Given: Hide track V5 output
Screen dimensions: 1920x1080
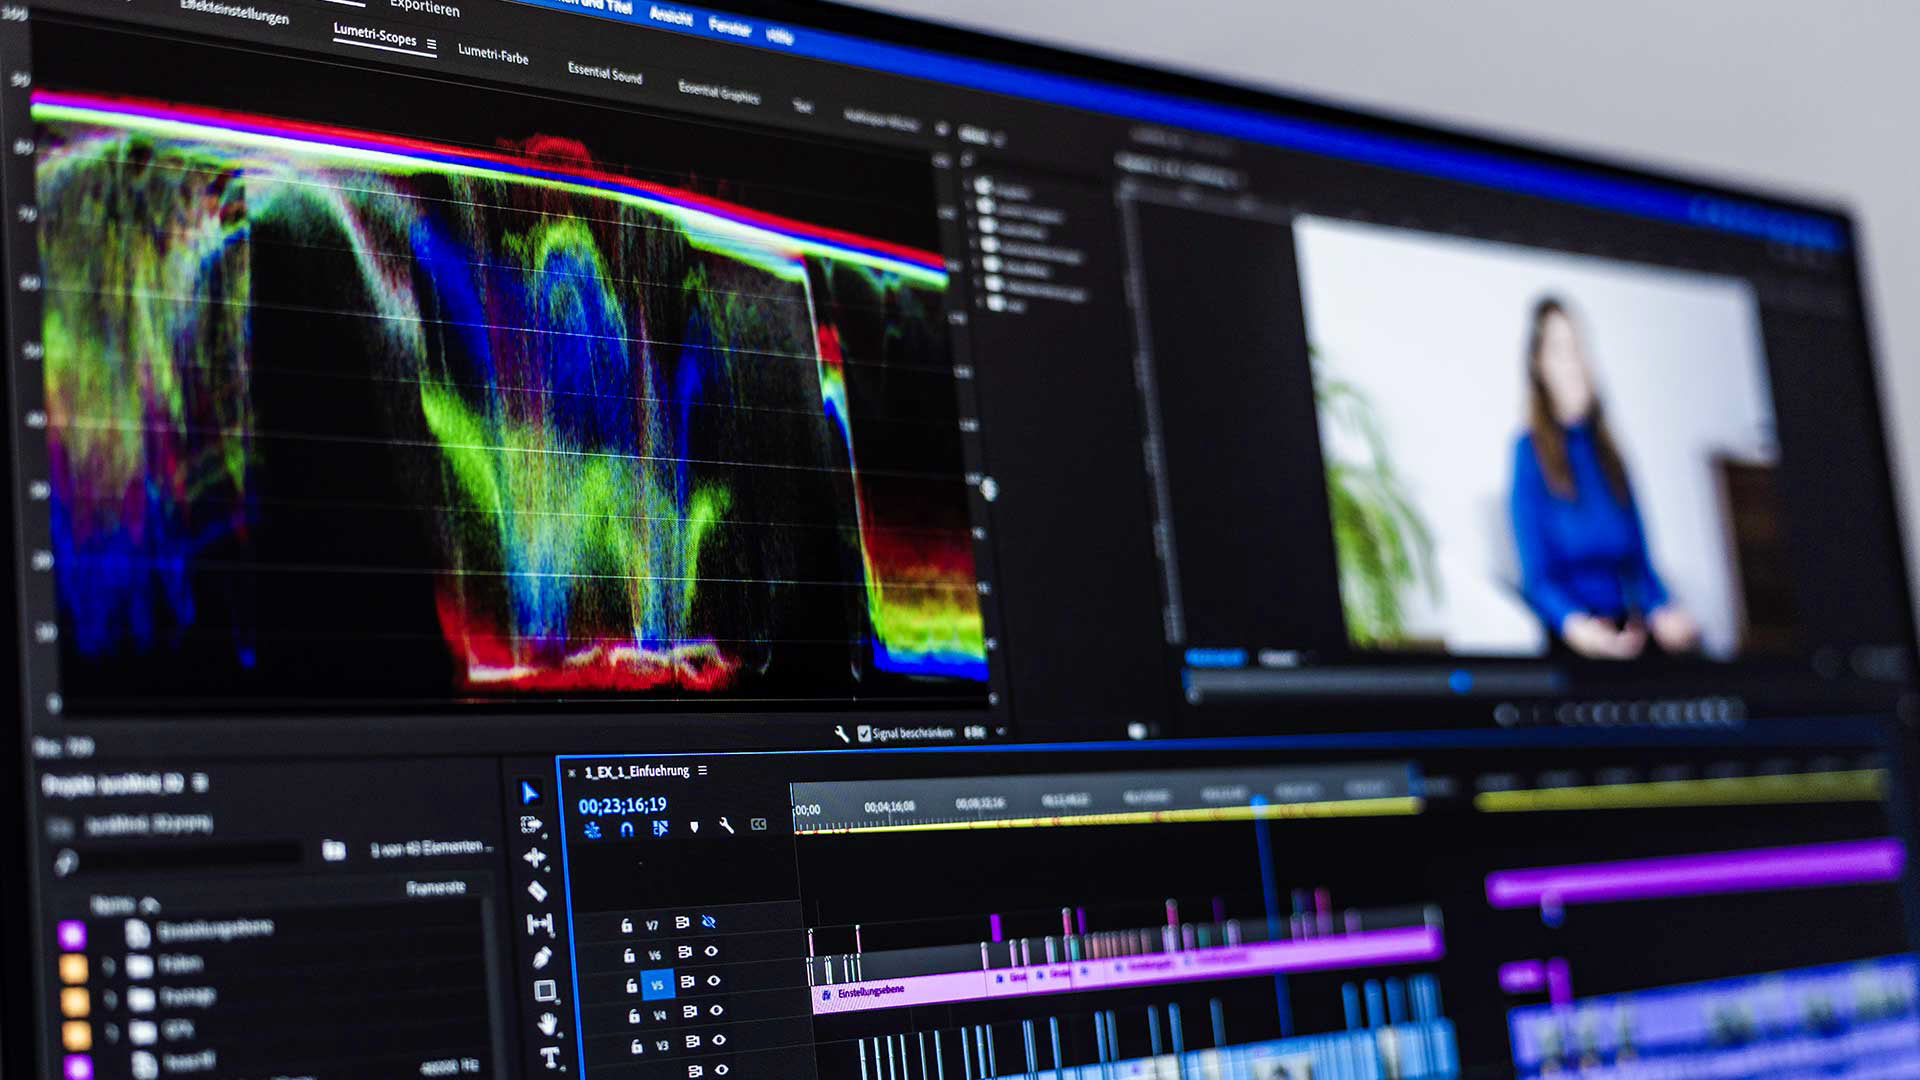Looking at the screenshot, I should point(714,981).
